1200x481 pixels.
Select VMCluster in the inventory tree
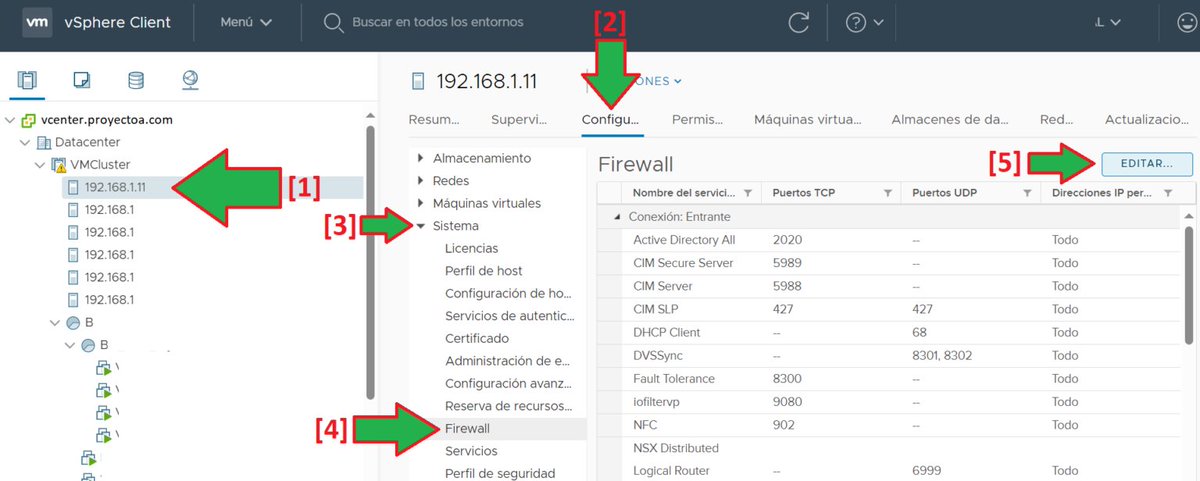[100, 164]
